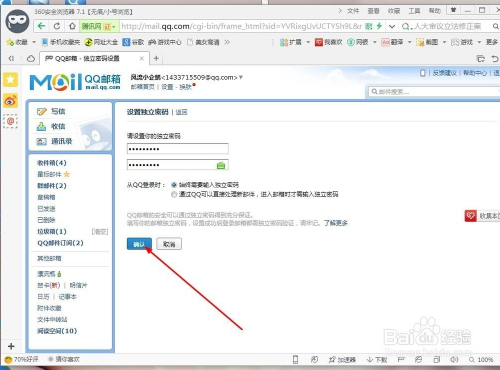500x370 pixels.
Task: Click the phone icon in status bar
Action: pos(295,359)
